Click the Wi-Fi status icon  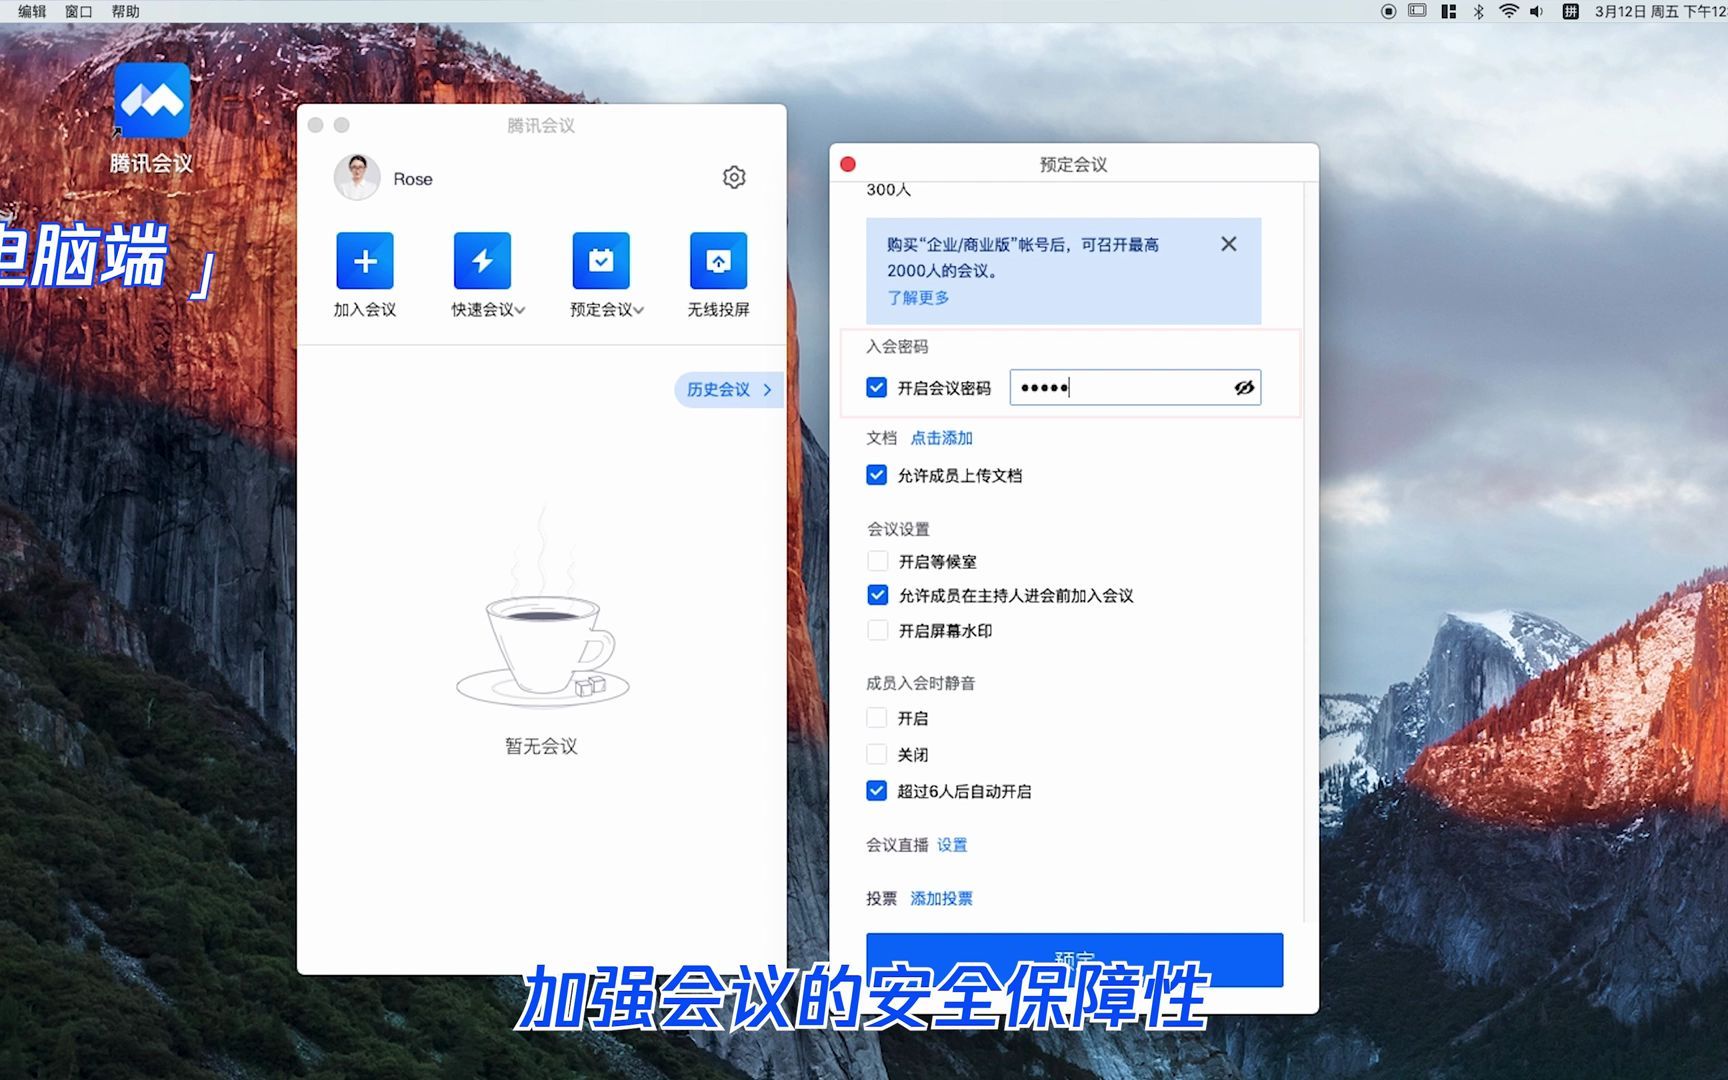click(x=1509, y=11)
